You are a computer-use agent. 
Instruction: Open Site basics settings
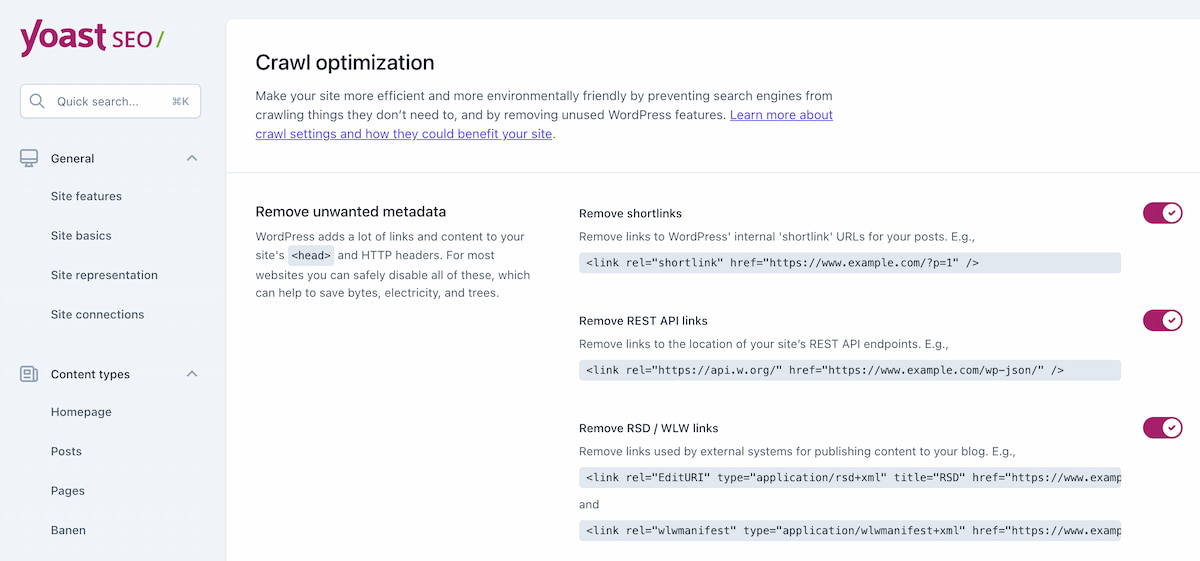(x=81, y=236)
